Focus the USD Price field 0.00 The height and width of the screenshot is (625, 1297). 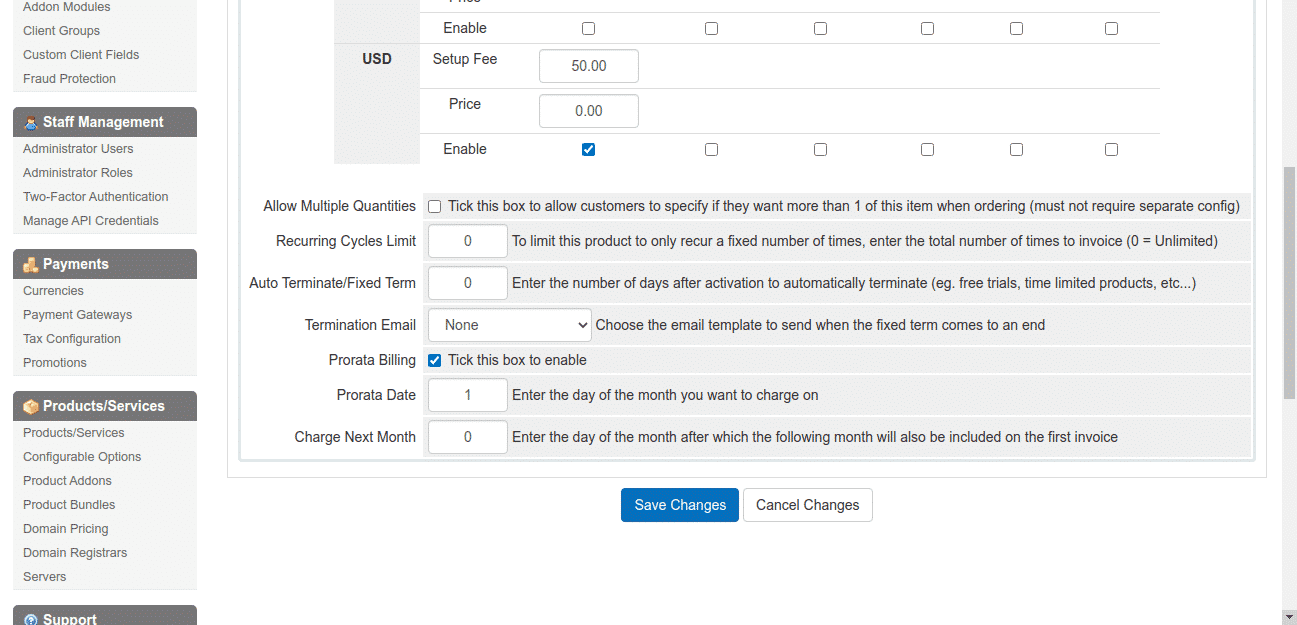pos(589,111)
